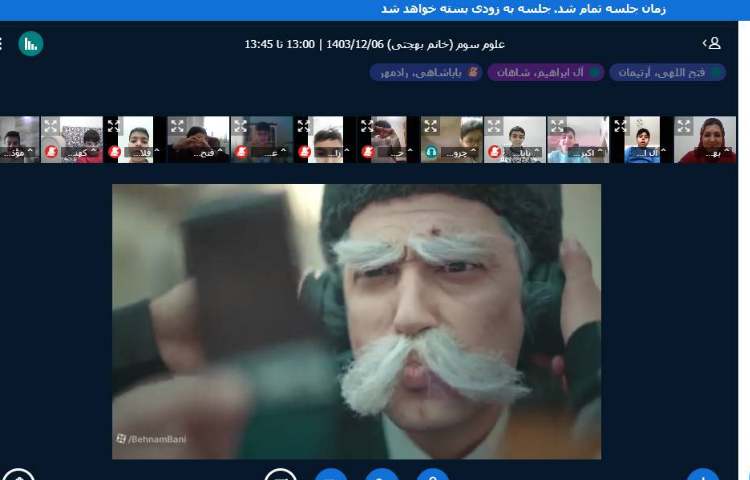Fullscreen the فلا... webcam
750x480 pixels.
point(113,126)
